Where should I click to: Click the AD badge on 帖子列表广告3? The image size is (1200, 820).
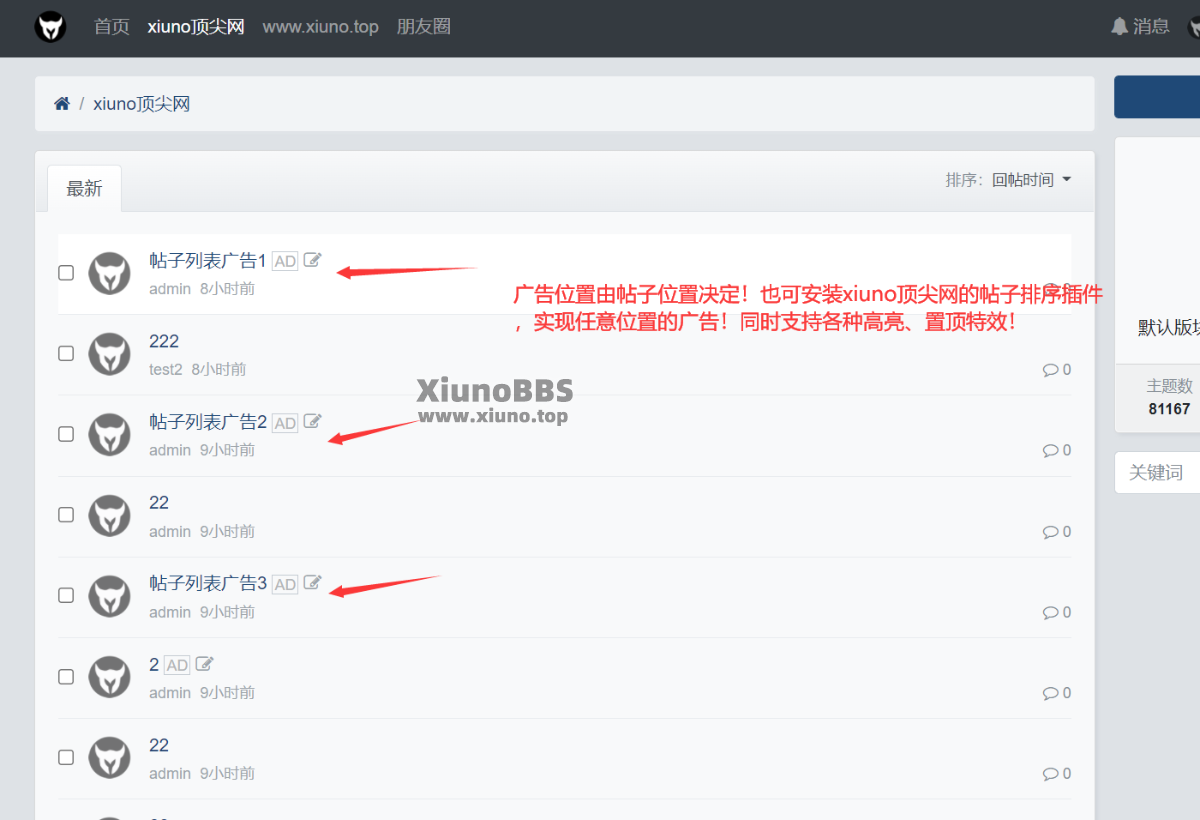[x=285, y=584]
